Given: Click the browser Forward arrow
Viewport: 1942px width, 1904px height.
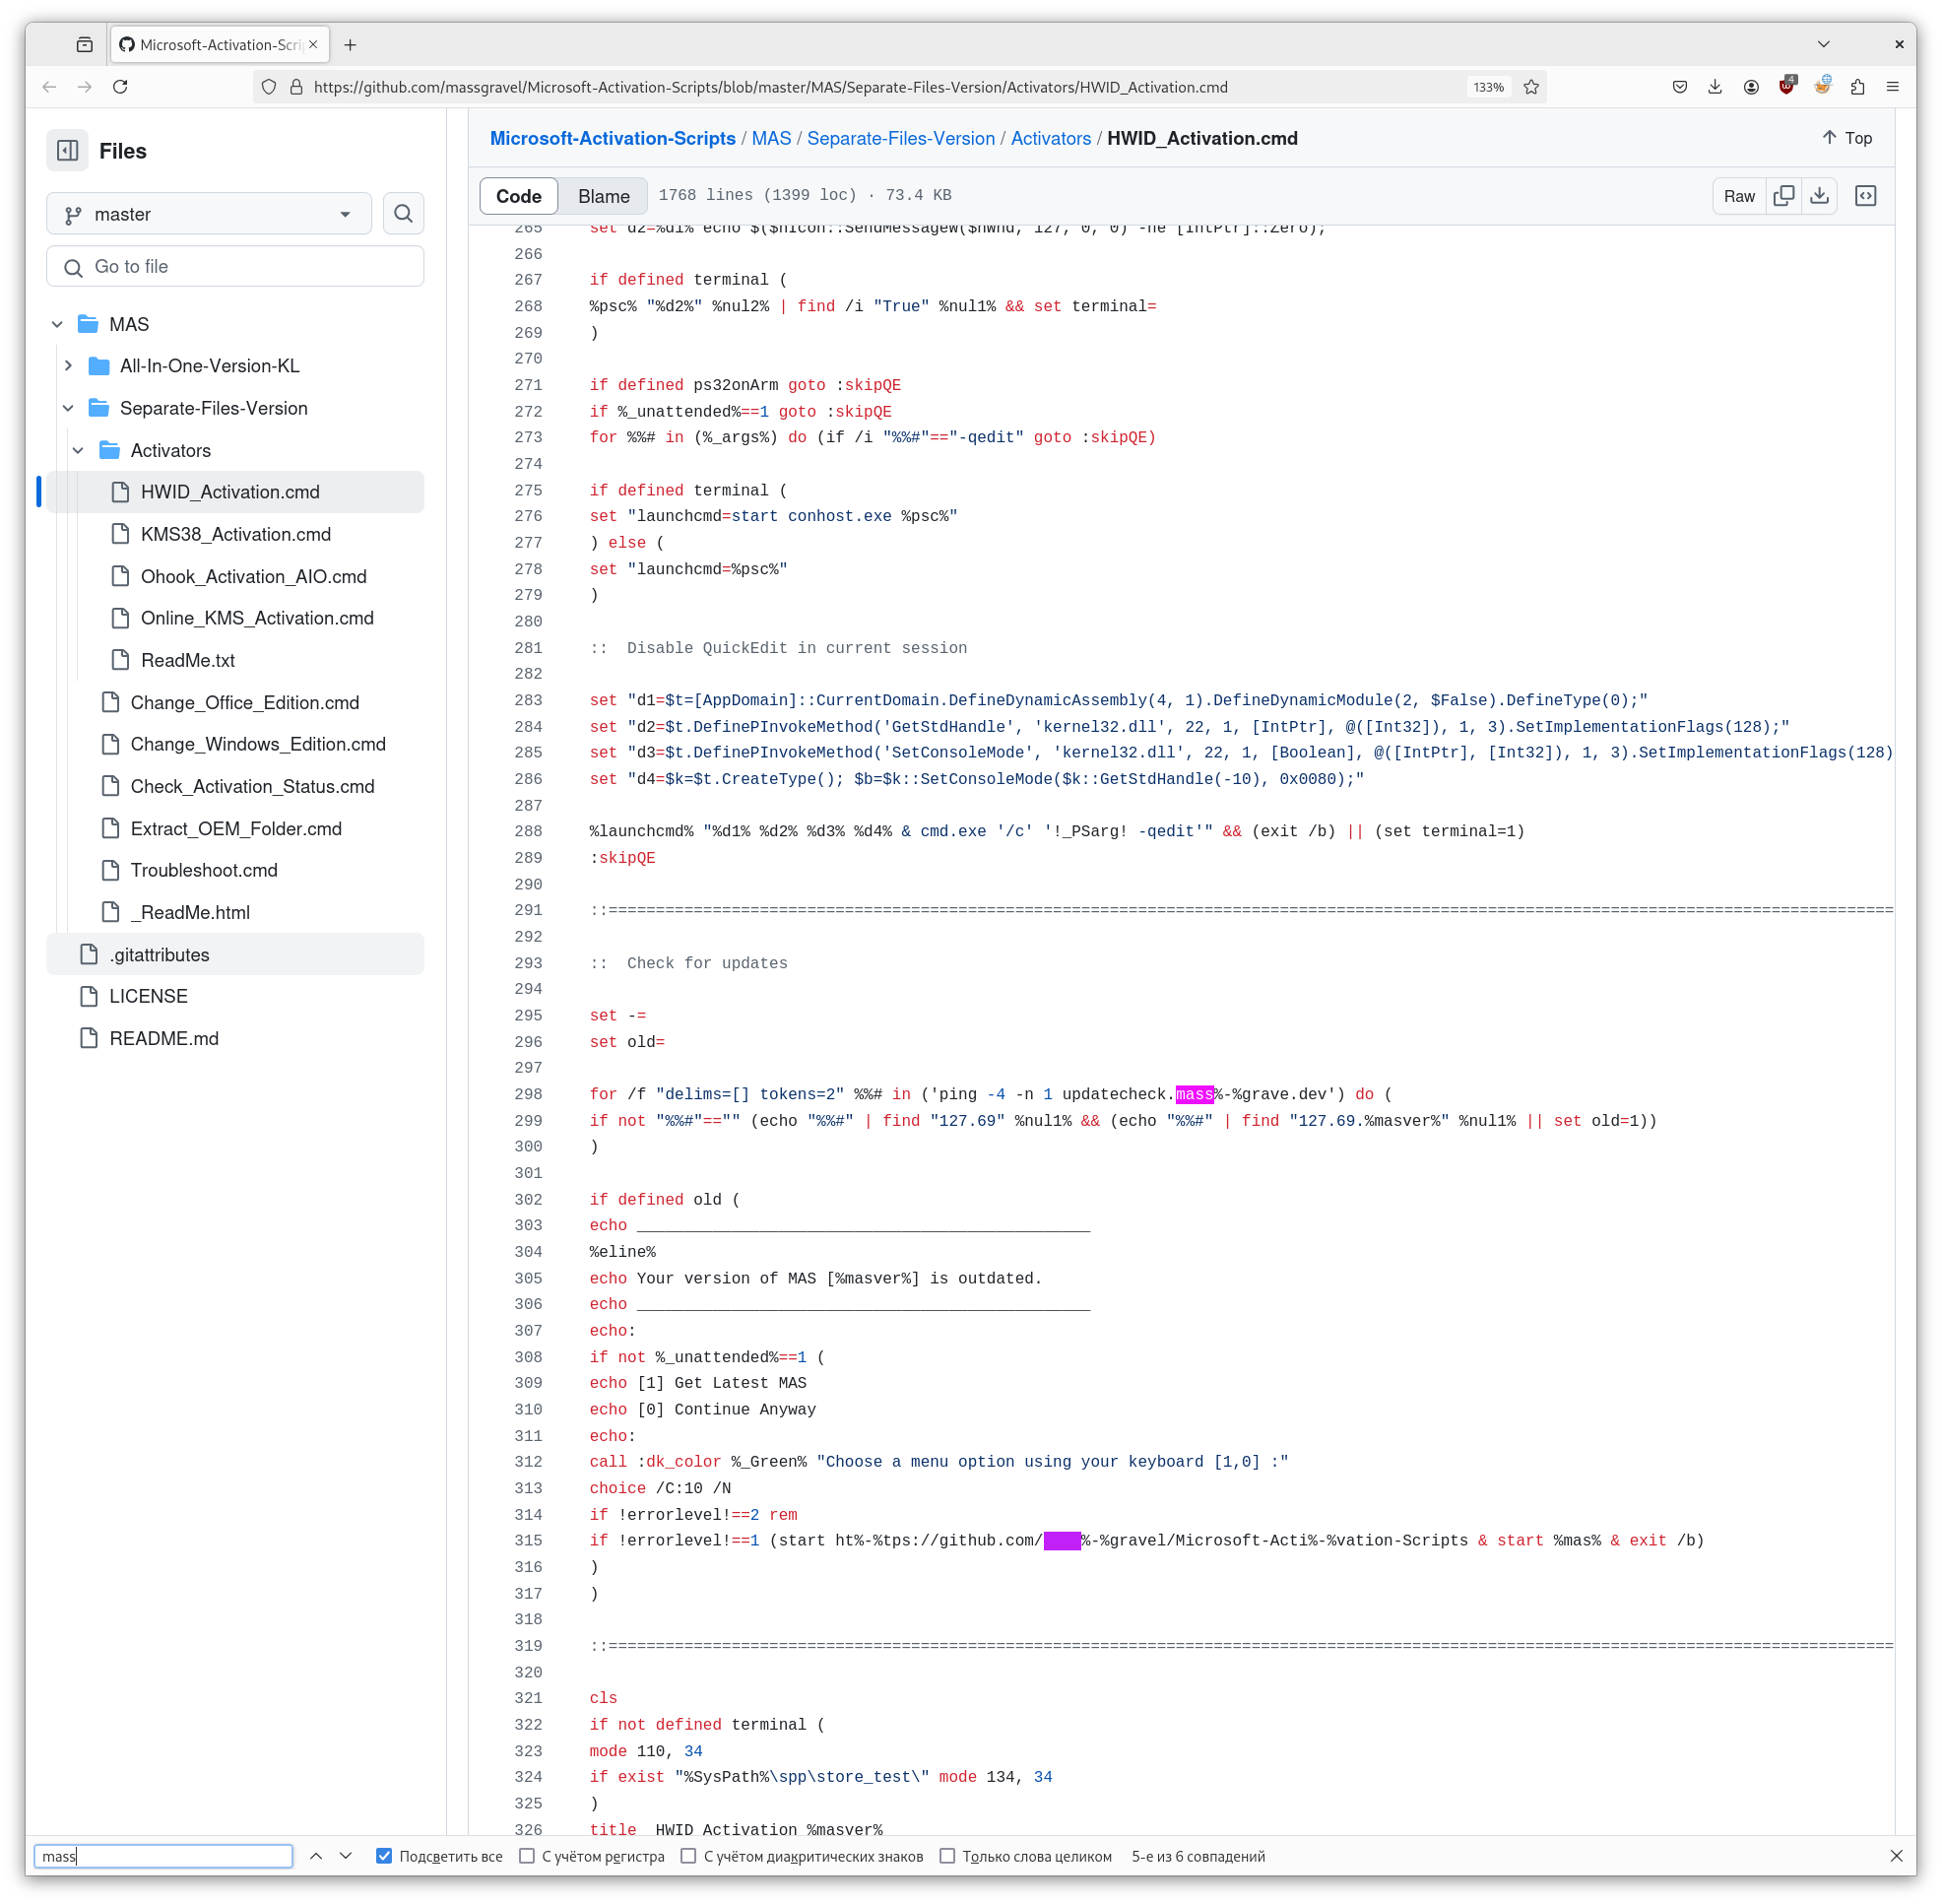Looking at the screenshot, I should click(85, 87).
